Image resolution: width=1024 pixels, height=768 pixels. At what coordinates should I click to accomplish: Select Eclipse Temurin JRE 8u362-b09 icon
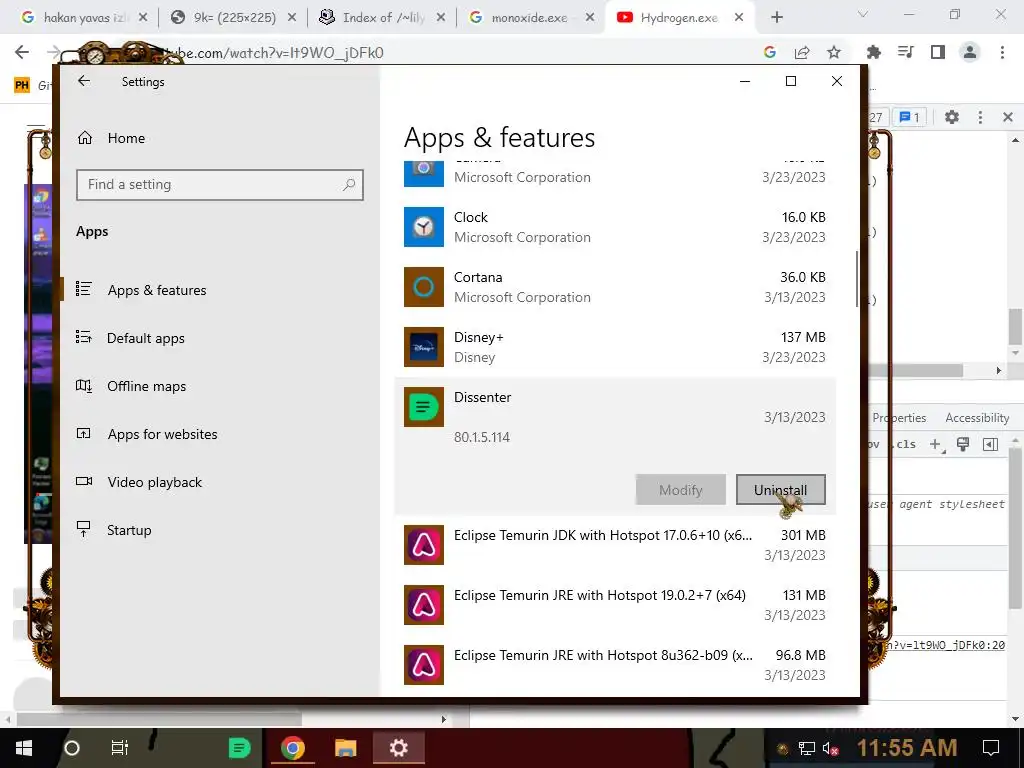[x=424, y=665]
